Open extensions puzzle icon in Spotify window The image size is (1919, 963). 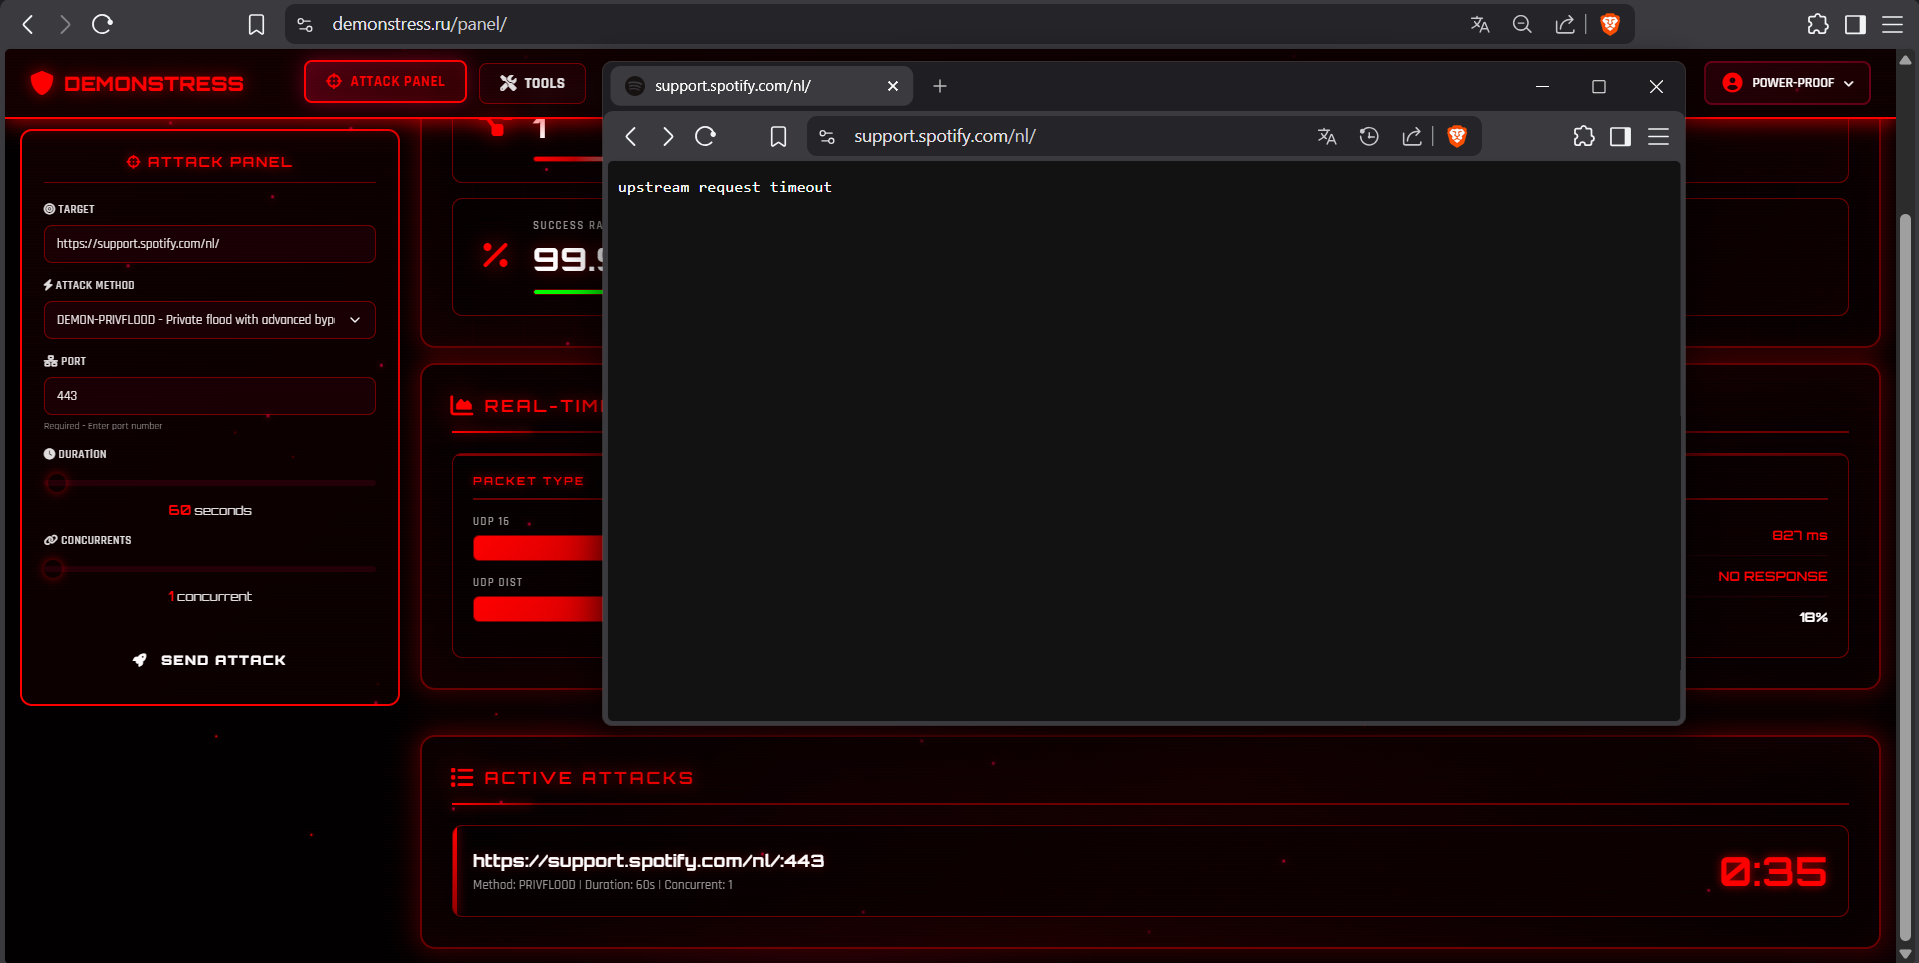pos(1583,137)
